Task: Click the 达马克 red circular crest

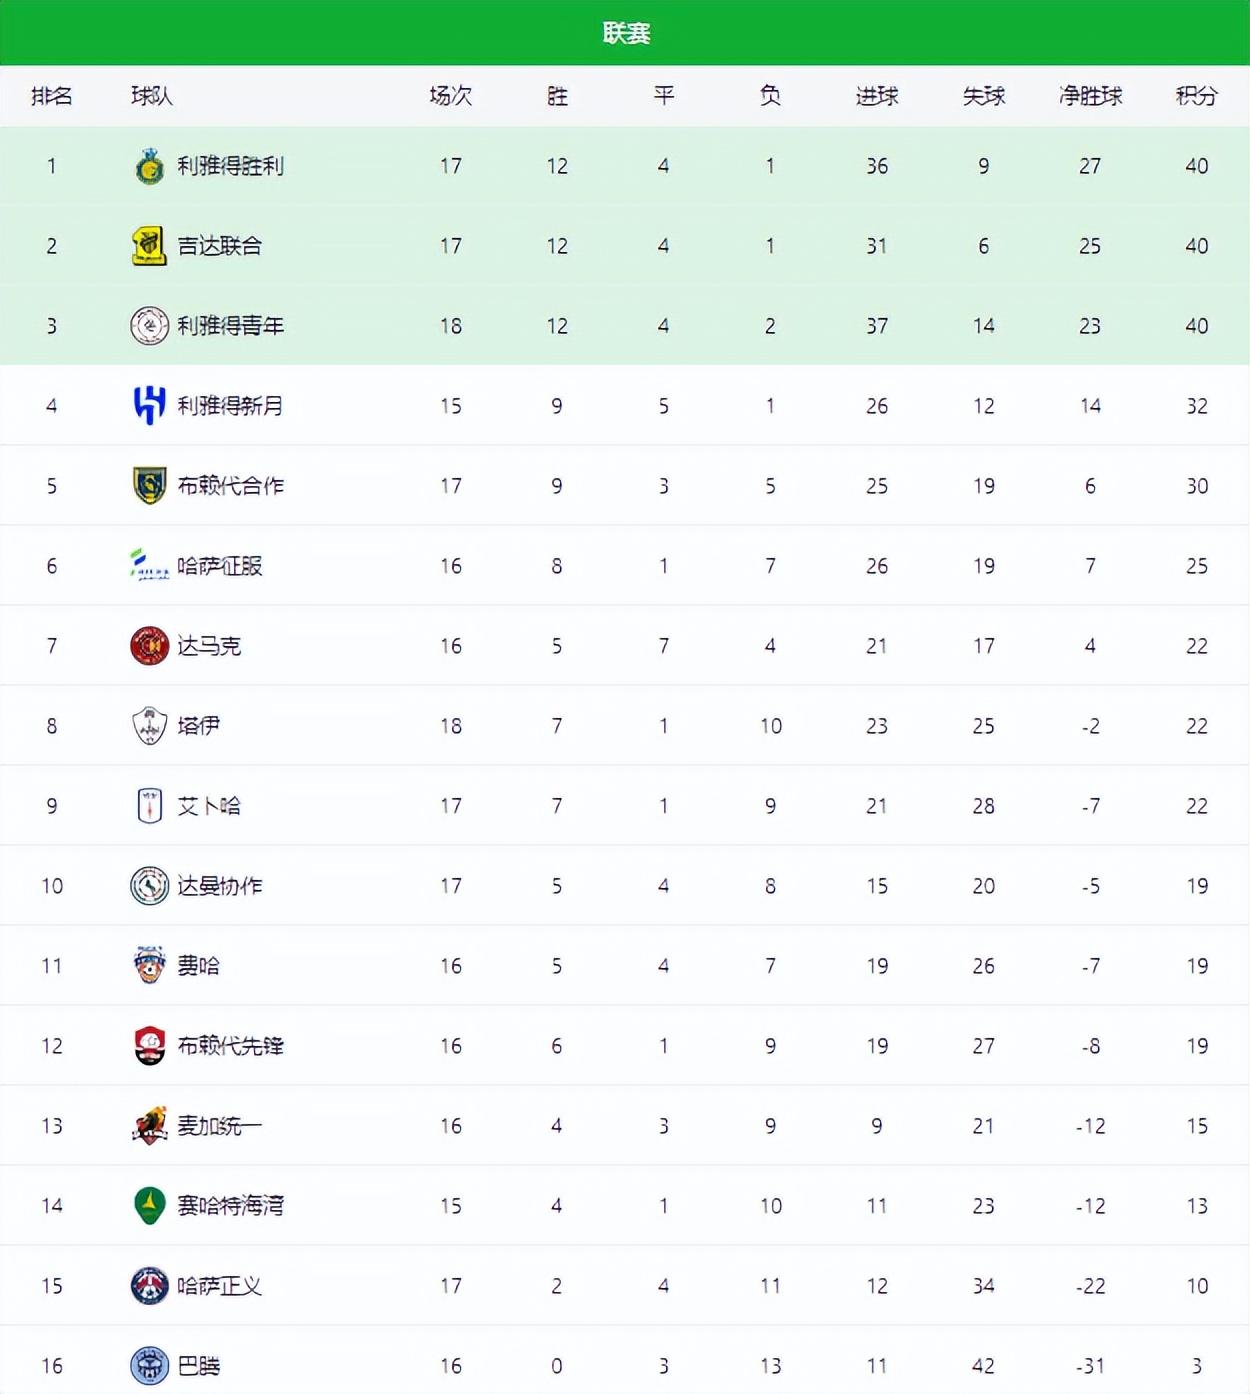Action: click(x=149, y=646)
